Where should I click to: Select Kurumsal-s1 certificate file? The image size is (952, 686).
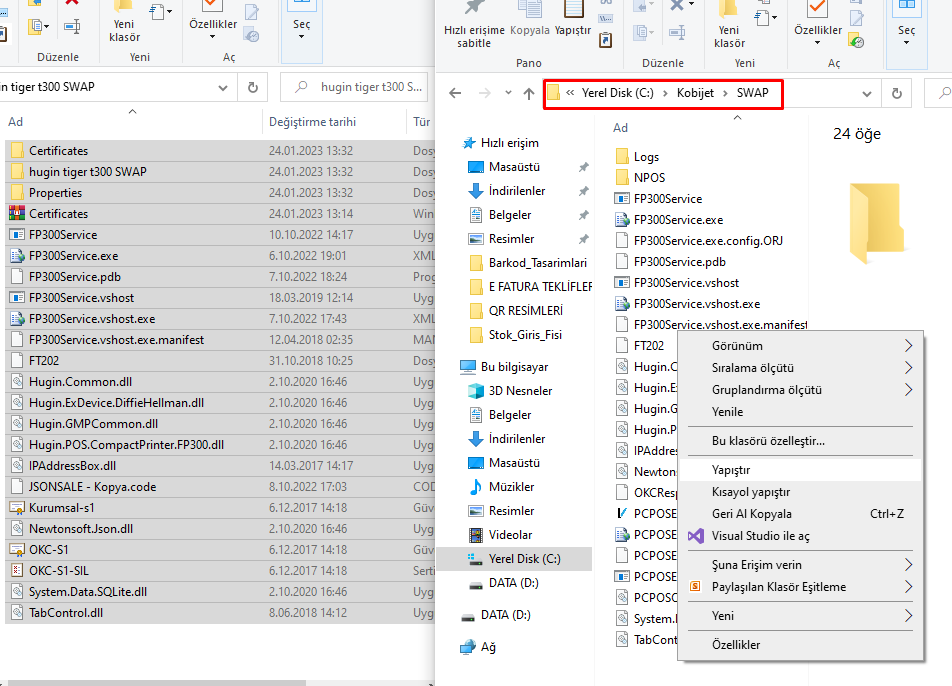(61, 508)
